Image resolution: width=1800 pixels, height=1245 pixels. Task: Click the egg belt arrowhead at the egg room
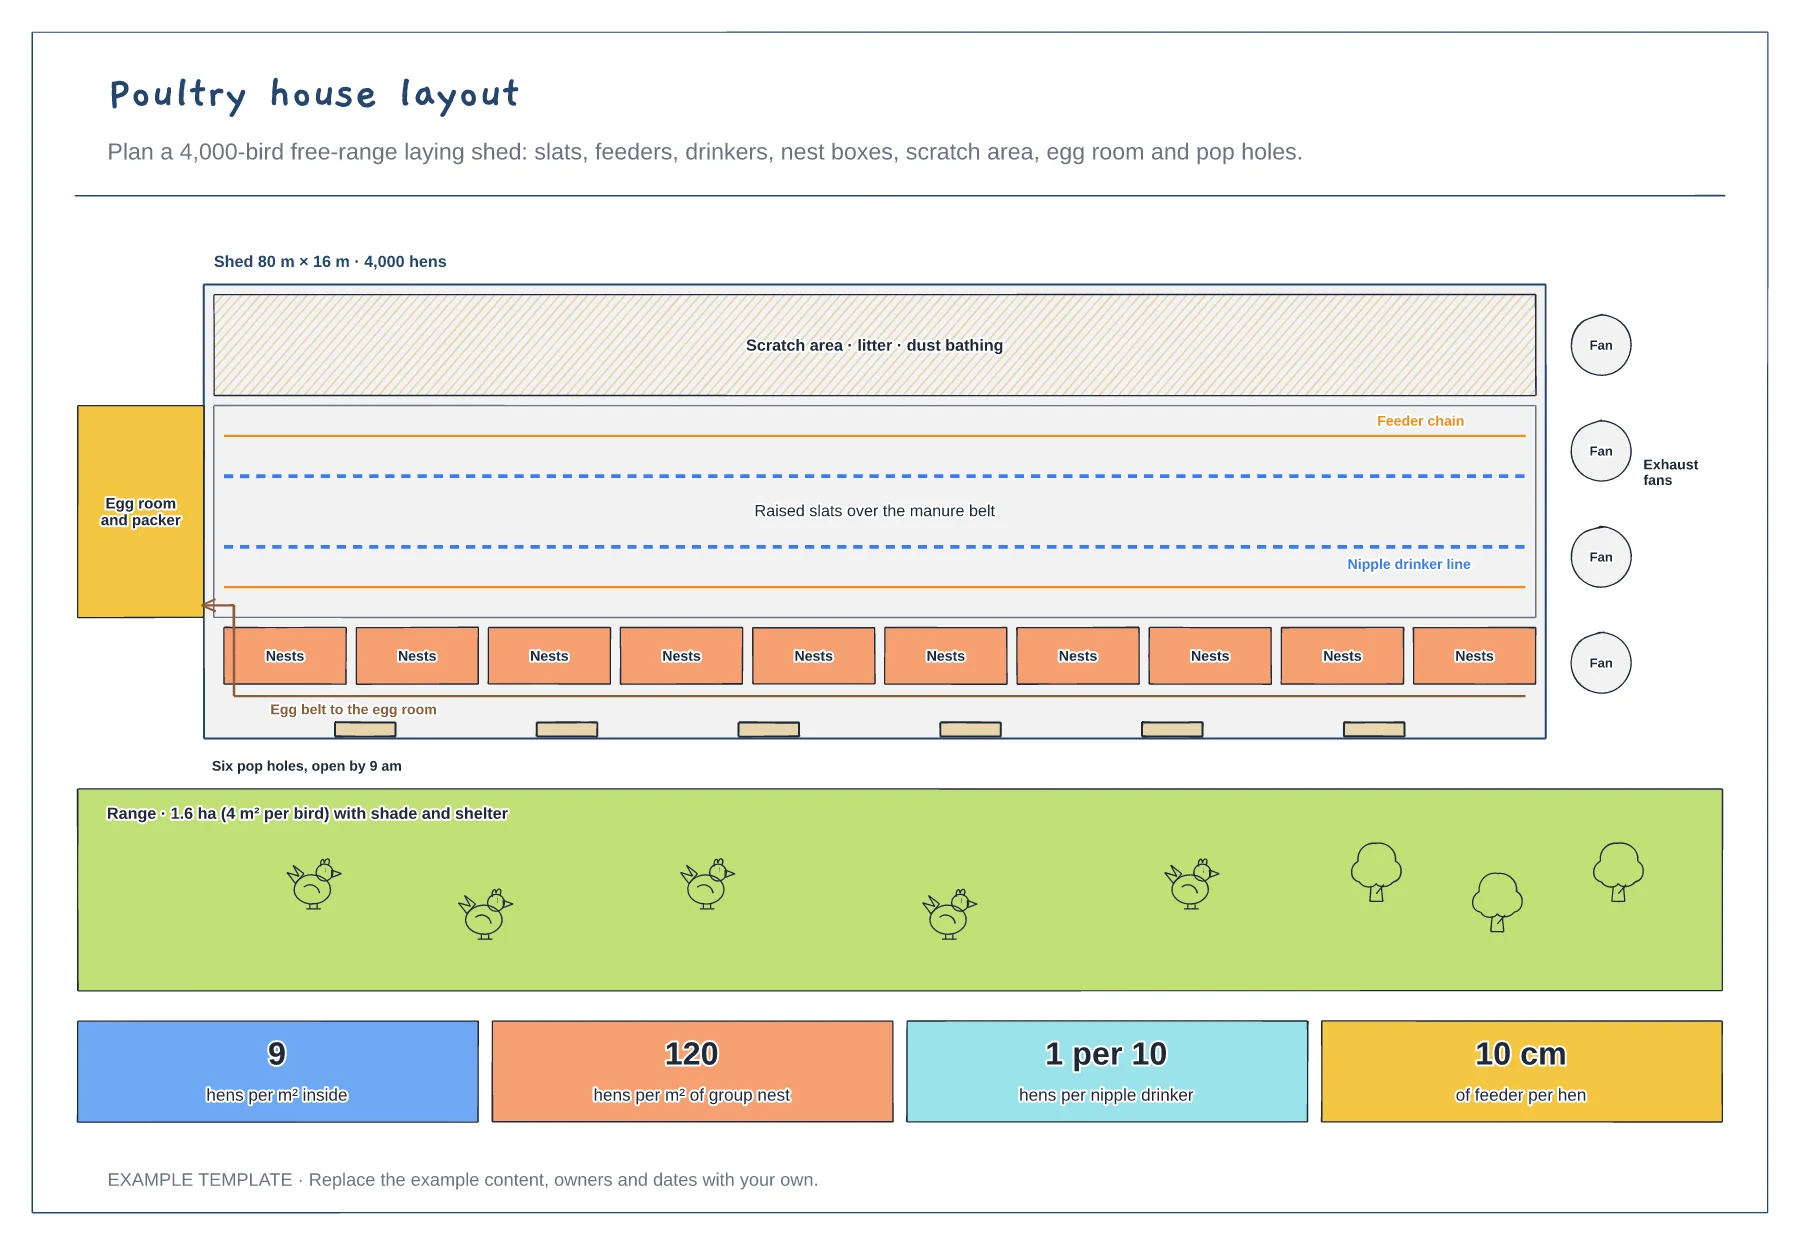210,605
